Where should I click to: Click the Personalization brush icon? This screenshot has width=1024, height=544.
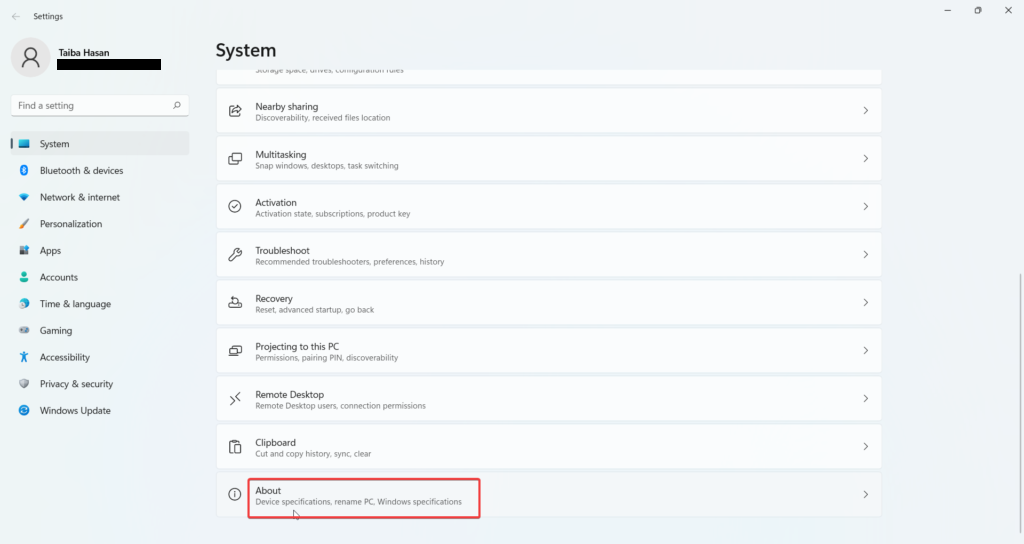click(x=24, y=224)
